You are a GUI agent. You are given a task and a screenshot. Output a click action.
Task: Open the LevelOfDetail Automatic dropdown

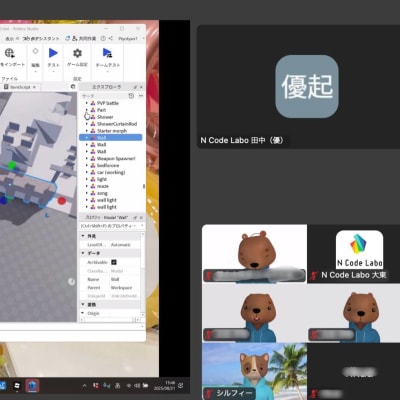[124, 245]
